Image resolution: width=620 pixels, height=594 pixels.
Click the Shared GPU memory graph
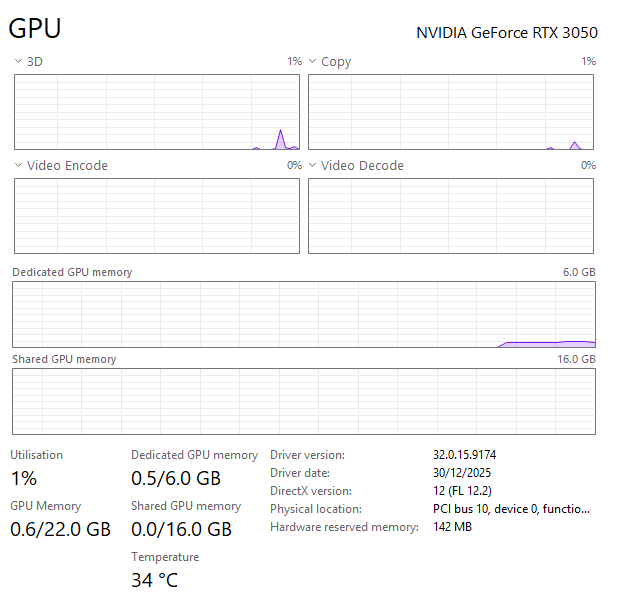pyautogui.click(x=304, y=401)
